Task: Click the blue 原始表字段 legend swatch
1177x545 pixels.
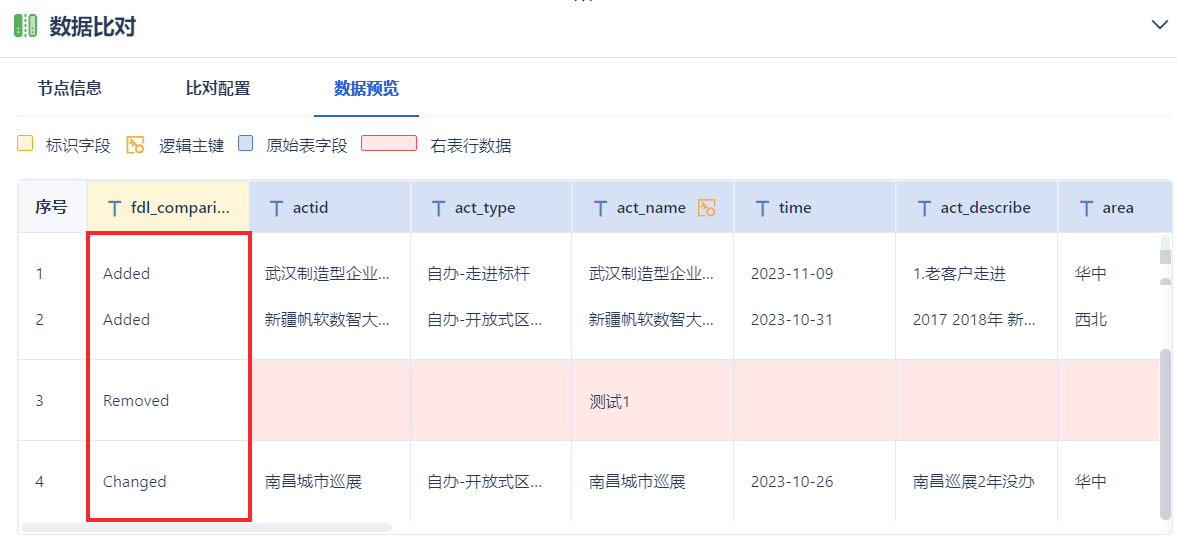Action: tap(246, 144)
